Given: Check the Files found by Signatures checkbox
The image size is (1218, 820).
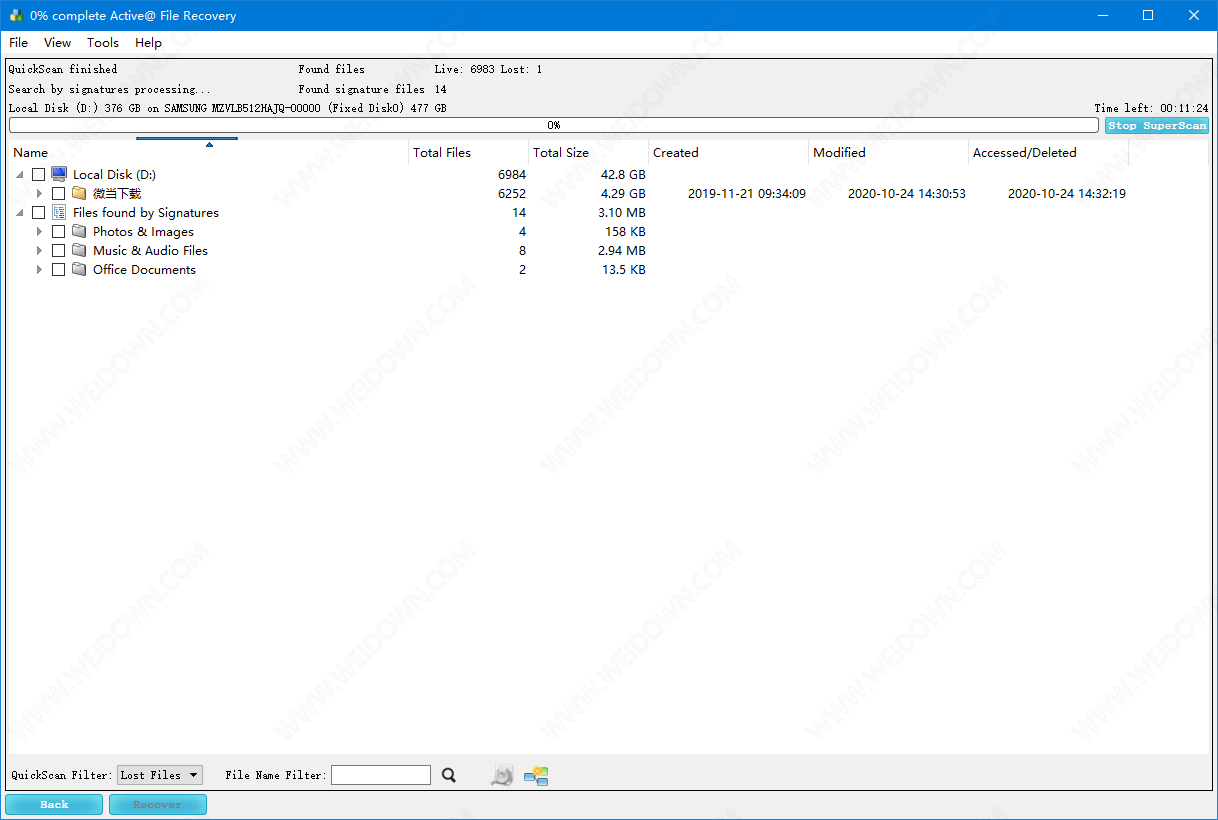Looking at the screenshot, I should [x=38, y=213].
